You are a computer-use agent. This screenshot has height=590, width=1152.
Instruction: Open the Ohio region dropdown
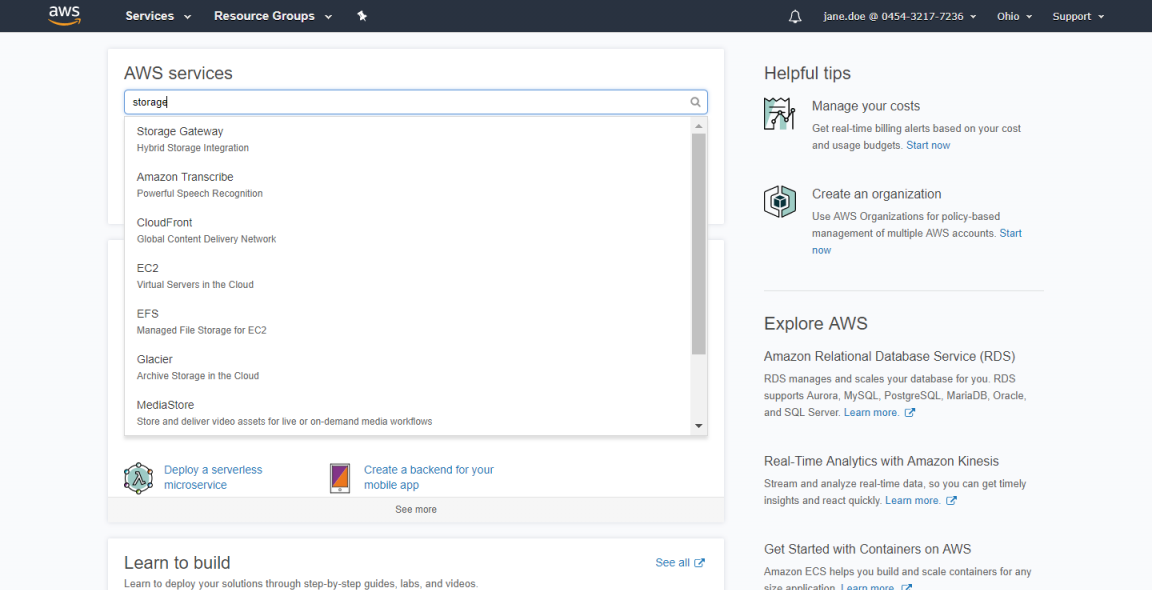coord(1015,16)
